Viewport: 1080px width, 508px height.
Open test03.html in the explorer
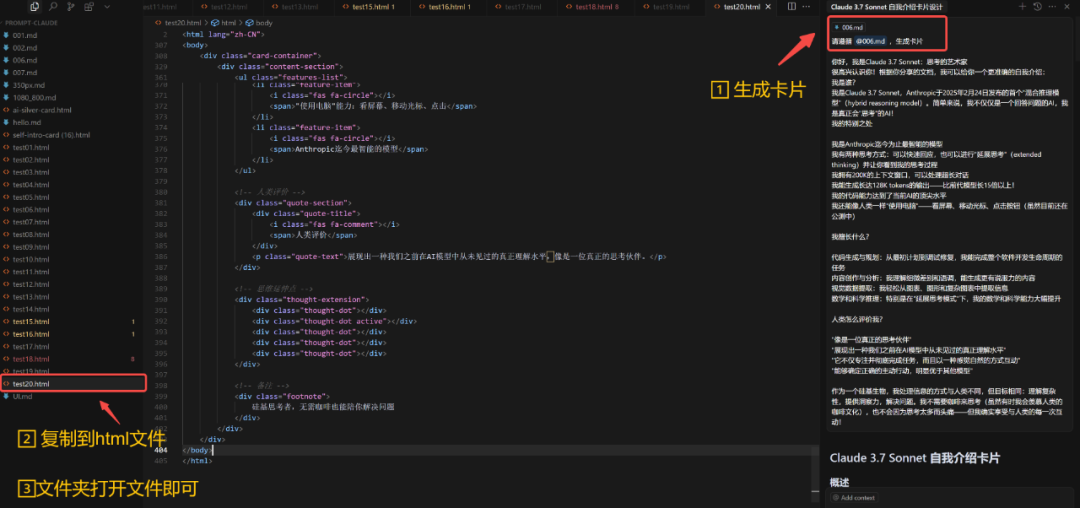coord(72,172)
